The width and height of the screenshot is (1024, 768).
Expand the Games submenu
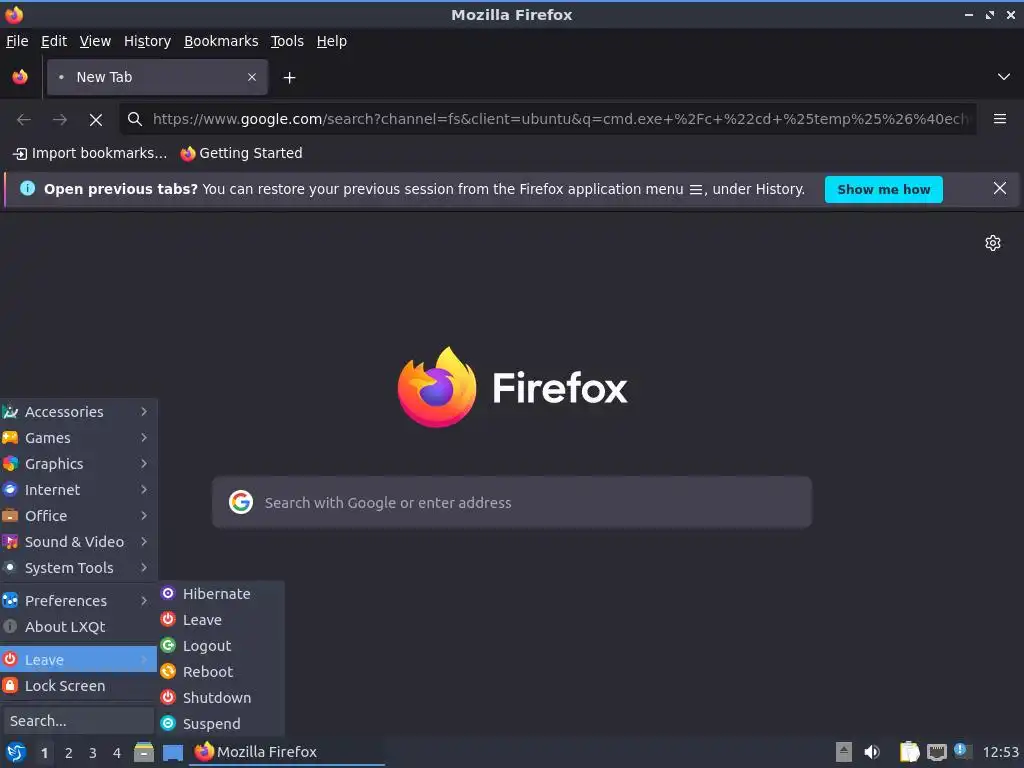pyautogui.click(x=78, y=438)
